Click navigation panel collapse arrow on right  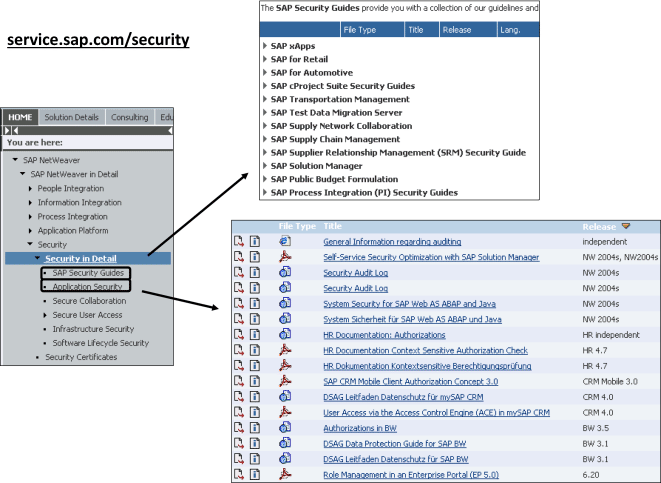pos(169,131)
